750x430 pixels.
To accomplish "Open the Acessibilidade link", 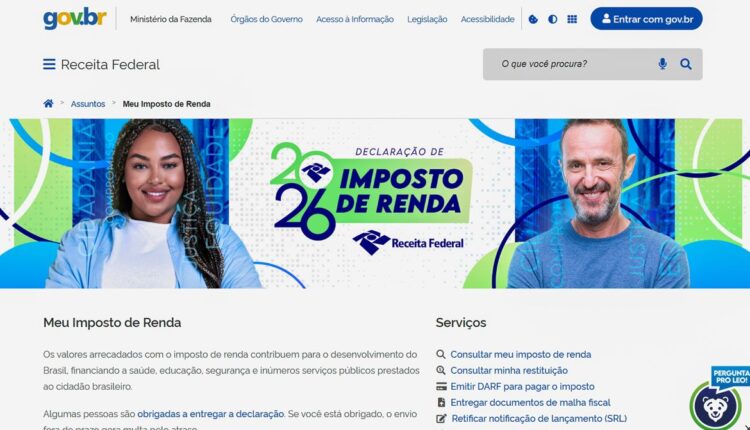I will [487, 19].
